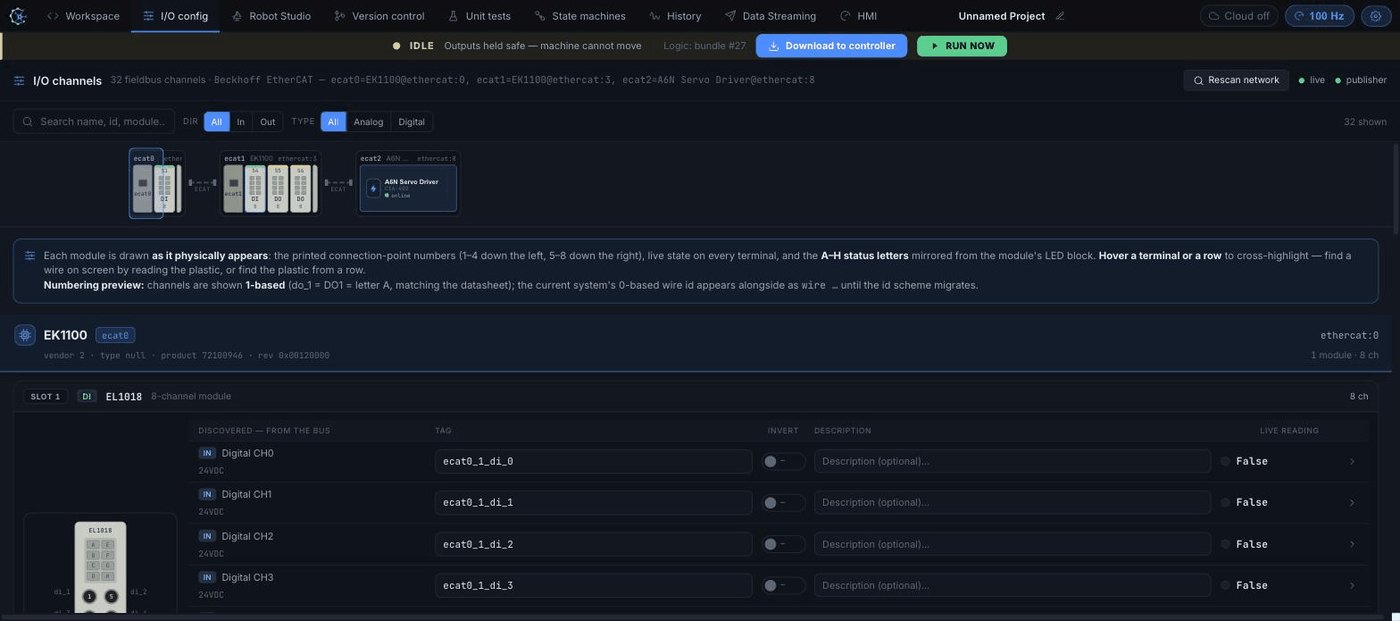
Task: Select DIR filter All
Action: click(216, 122)
